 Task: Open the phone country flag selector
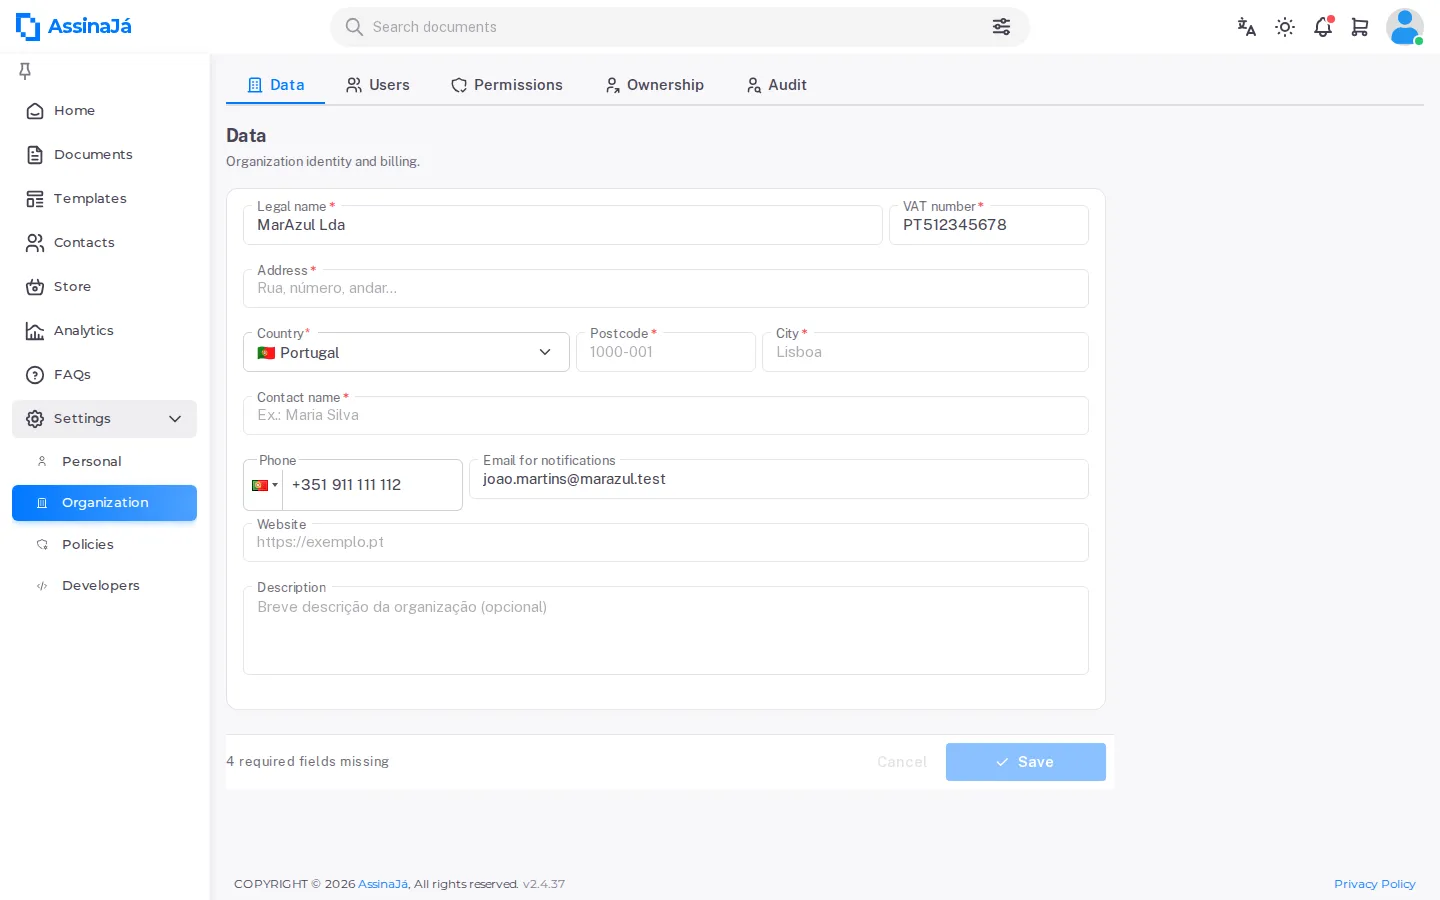pyautogui.click(x=264, y=485)
